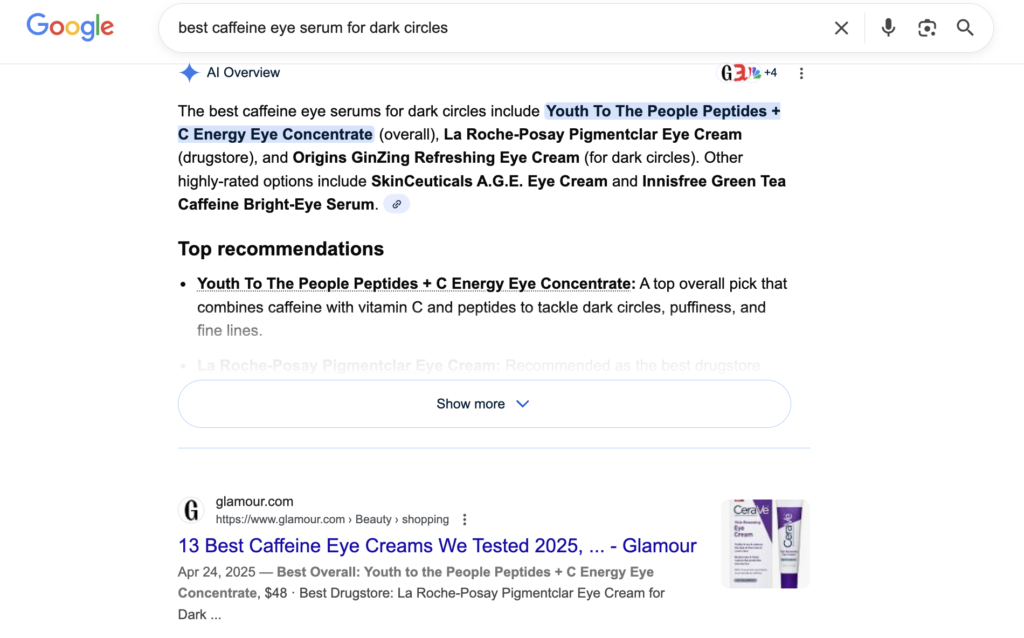Image resolution: width=1024 pixels, height=638 pixels.
Task: Click the Show more chevron arrow
Action: (x=522, y=404)
